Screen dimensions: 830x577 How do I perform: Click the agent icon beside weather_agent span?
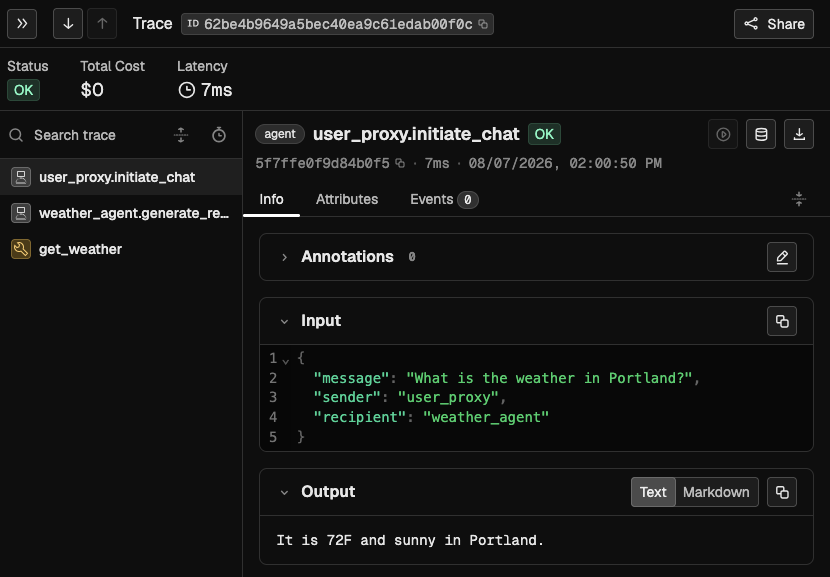21,213
